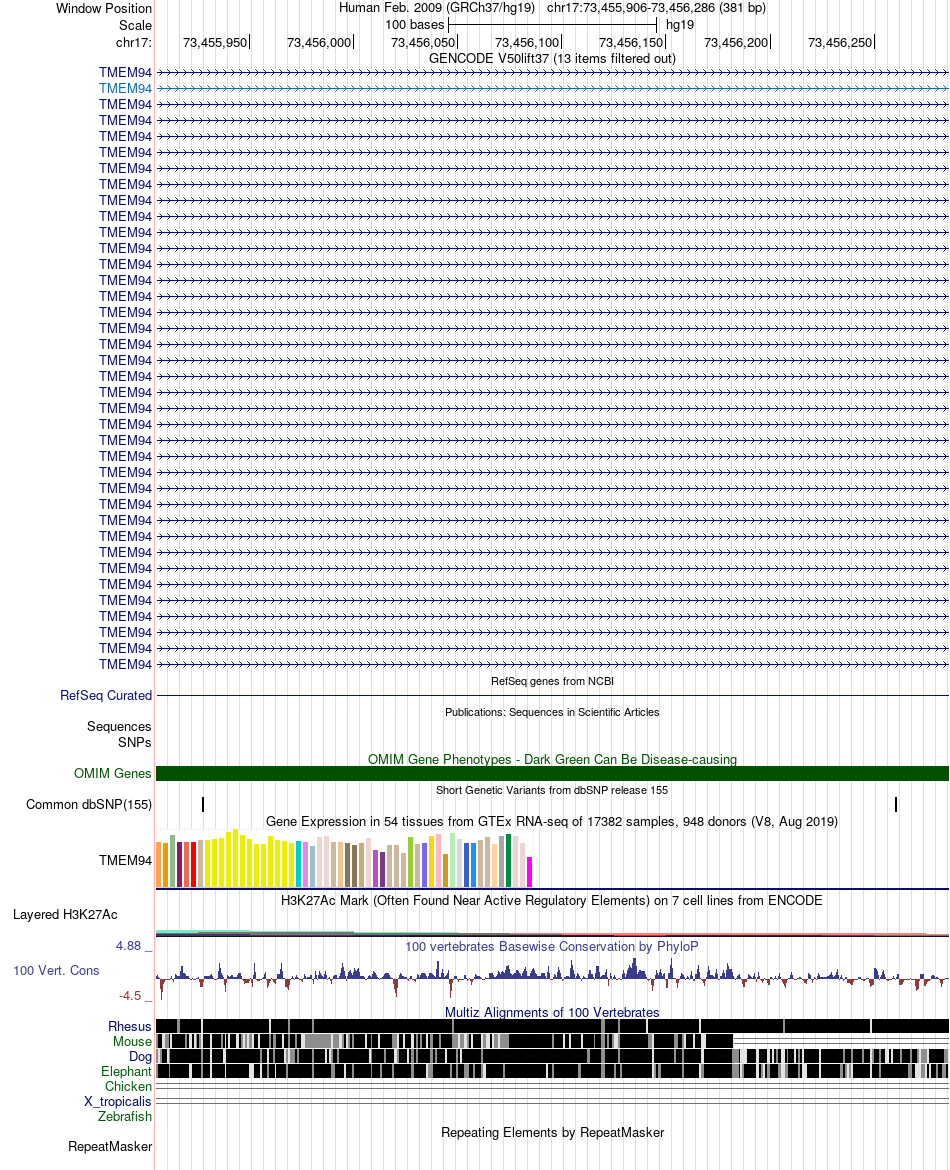Click the right dbSNP variant tick mark

click(896, 804)
